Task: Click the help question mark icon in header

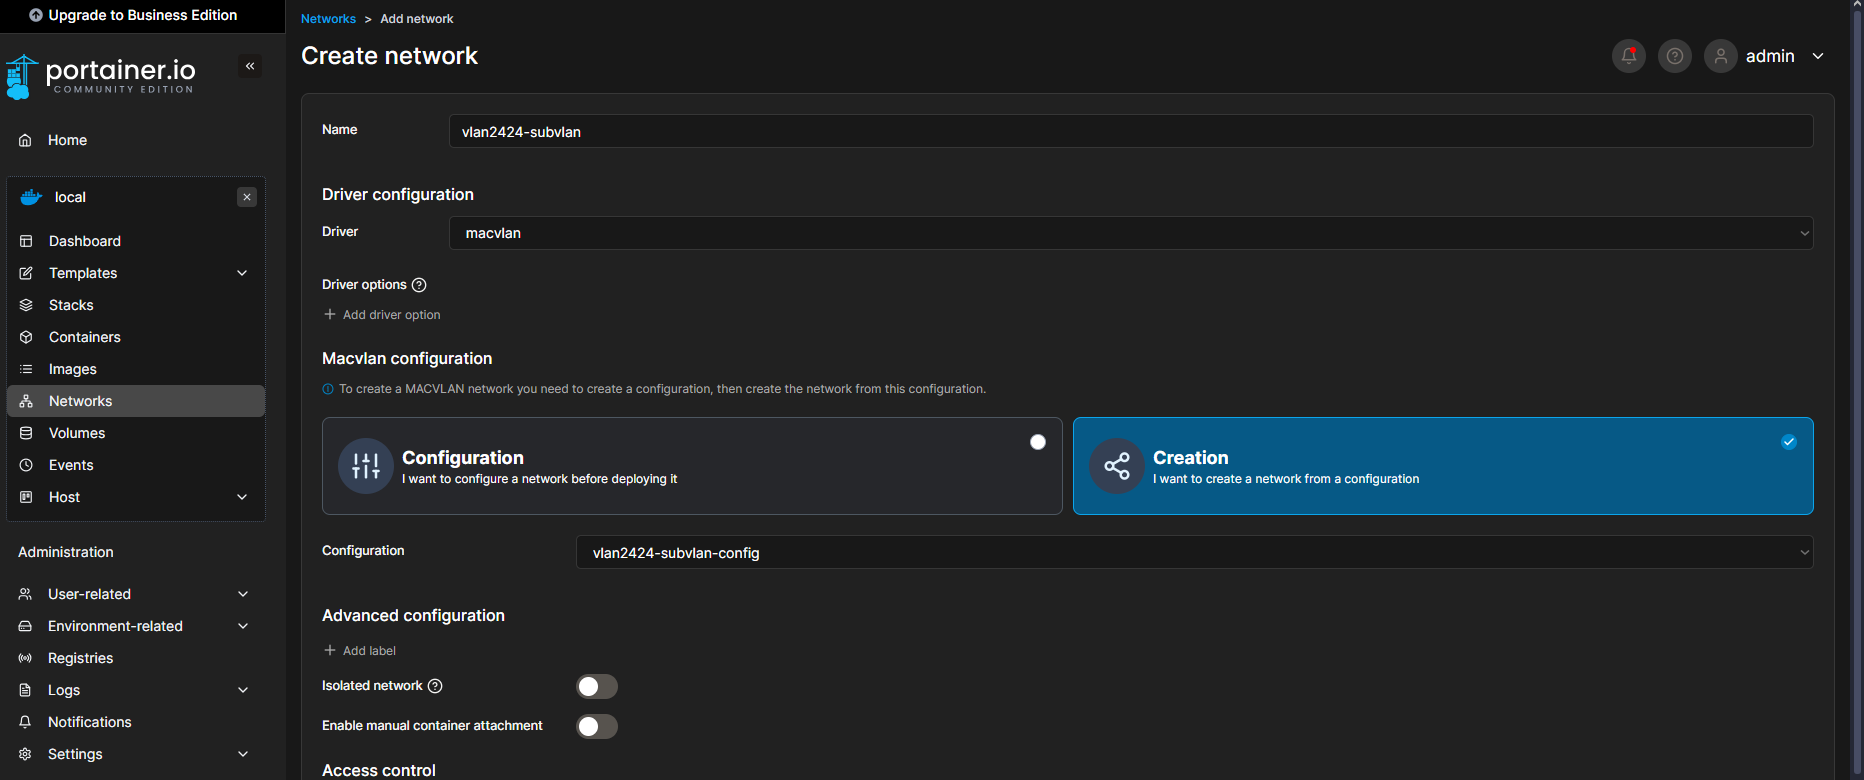Action: click(x=1674, y=56)
